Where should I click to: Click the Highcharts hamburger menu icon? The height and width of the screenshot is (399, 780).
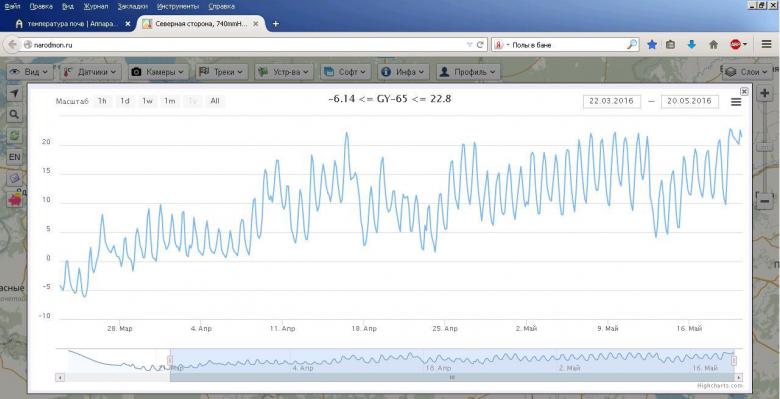[x=736, y=101]
